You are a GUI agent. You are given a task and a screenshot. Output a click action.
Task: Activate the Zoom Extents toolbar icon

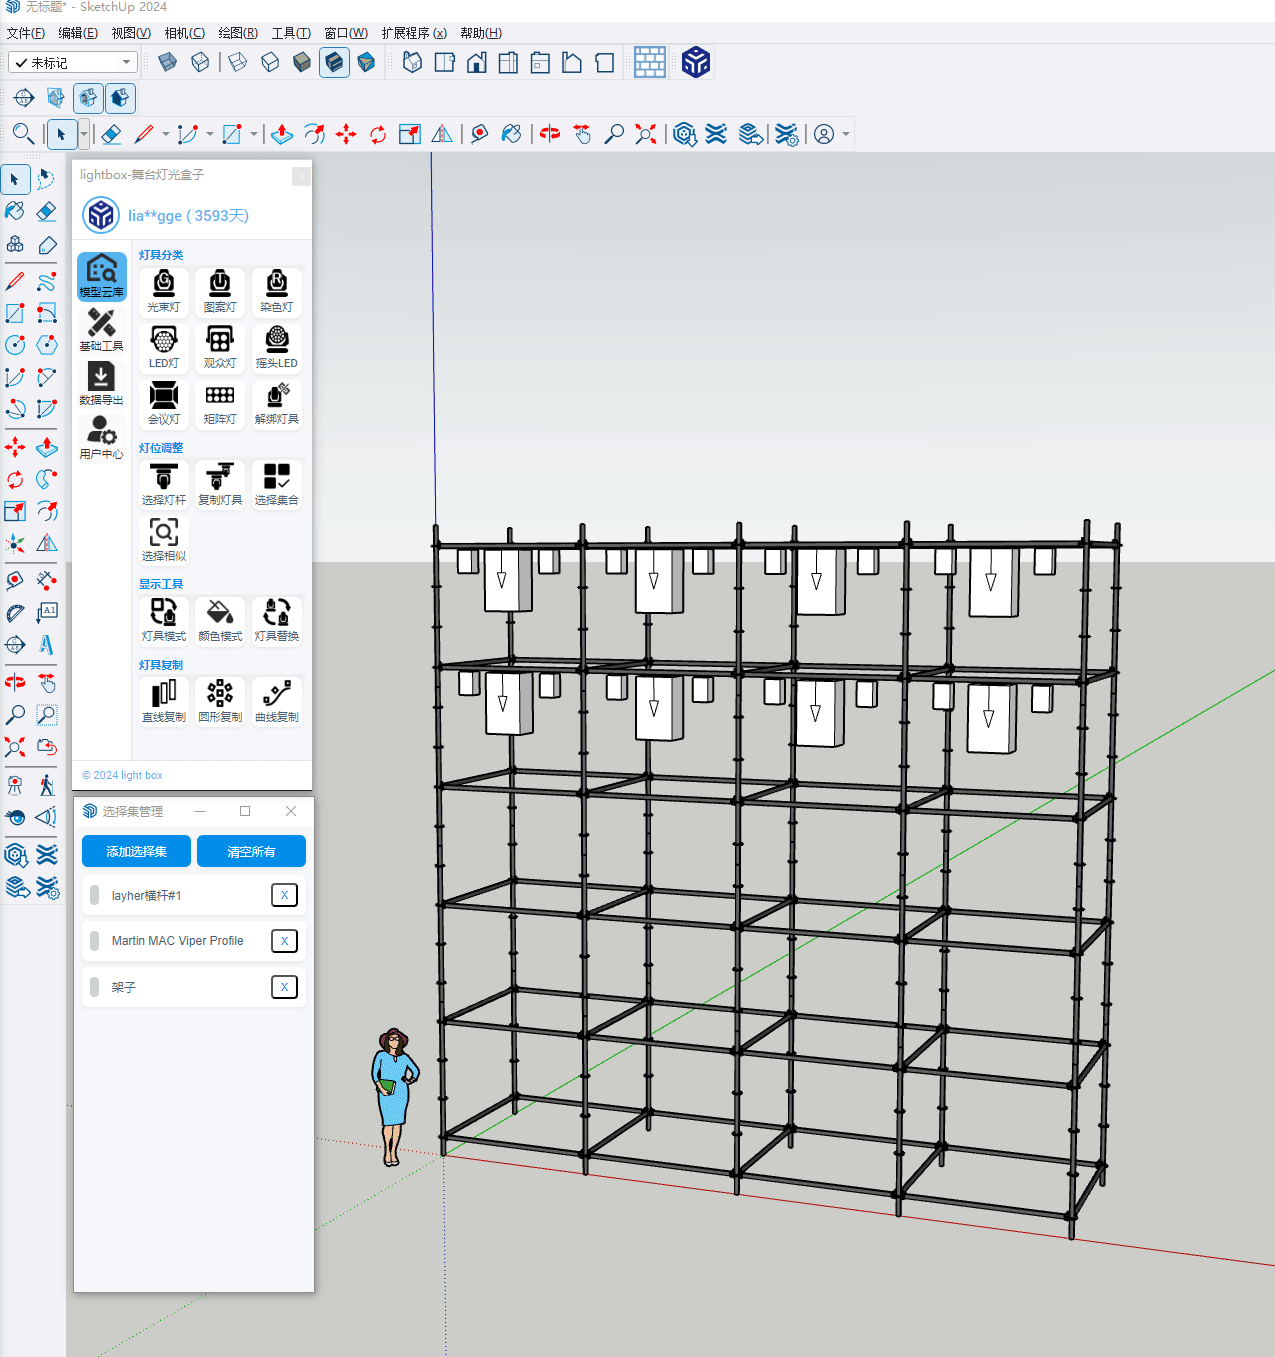646,134
